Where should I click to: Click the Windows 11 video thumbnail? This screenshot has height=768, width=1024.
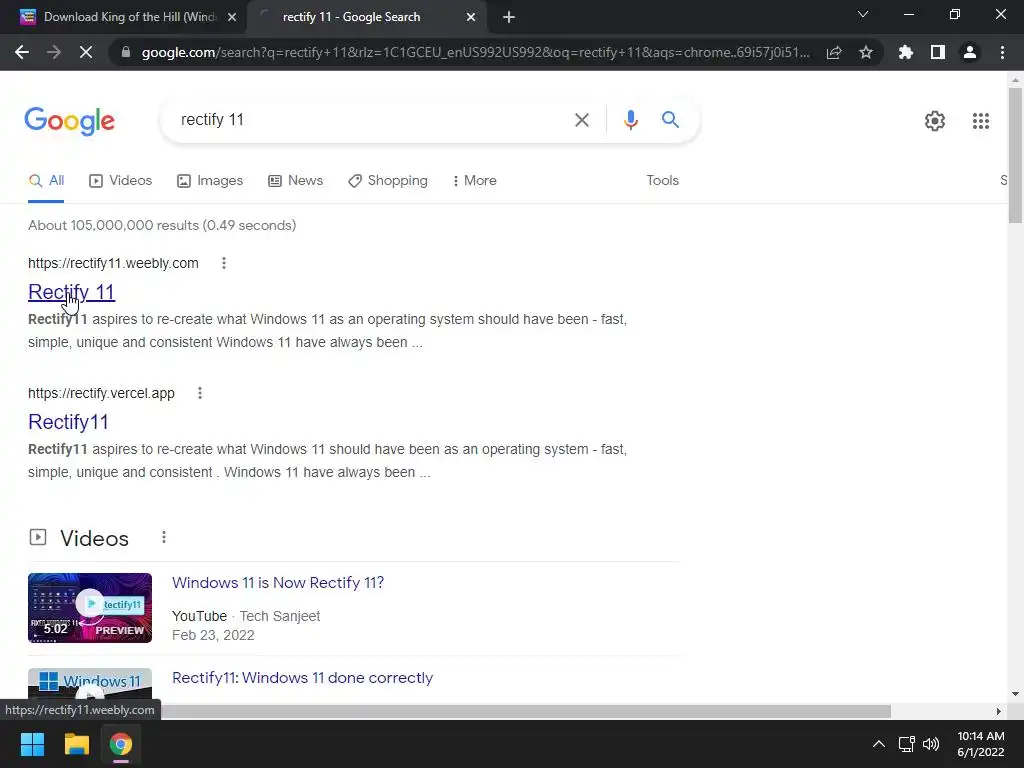point(90,686)
